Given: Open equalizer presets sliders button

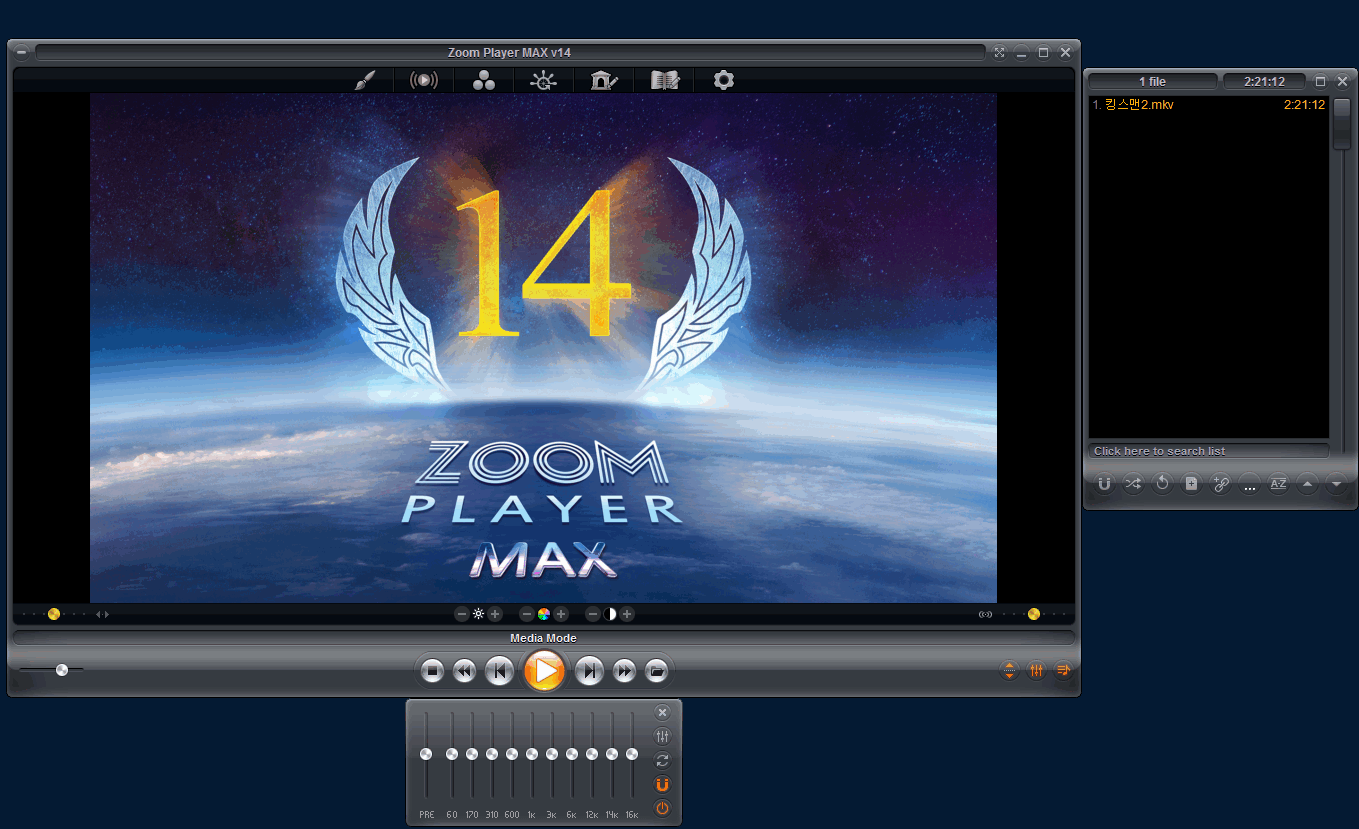Looking at the screenshot, I should tap(662, 737).
